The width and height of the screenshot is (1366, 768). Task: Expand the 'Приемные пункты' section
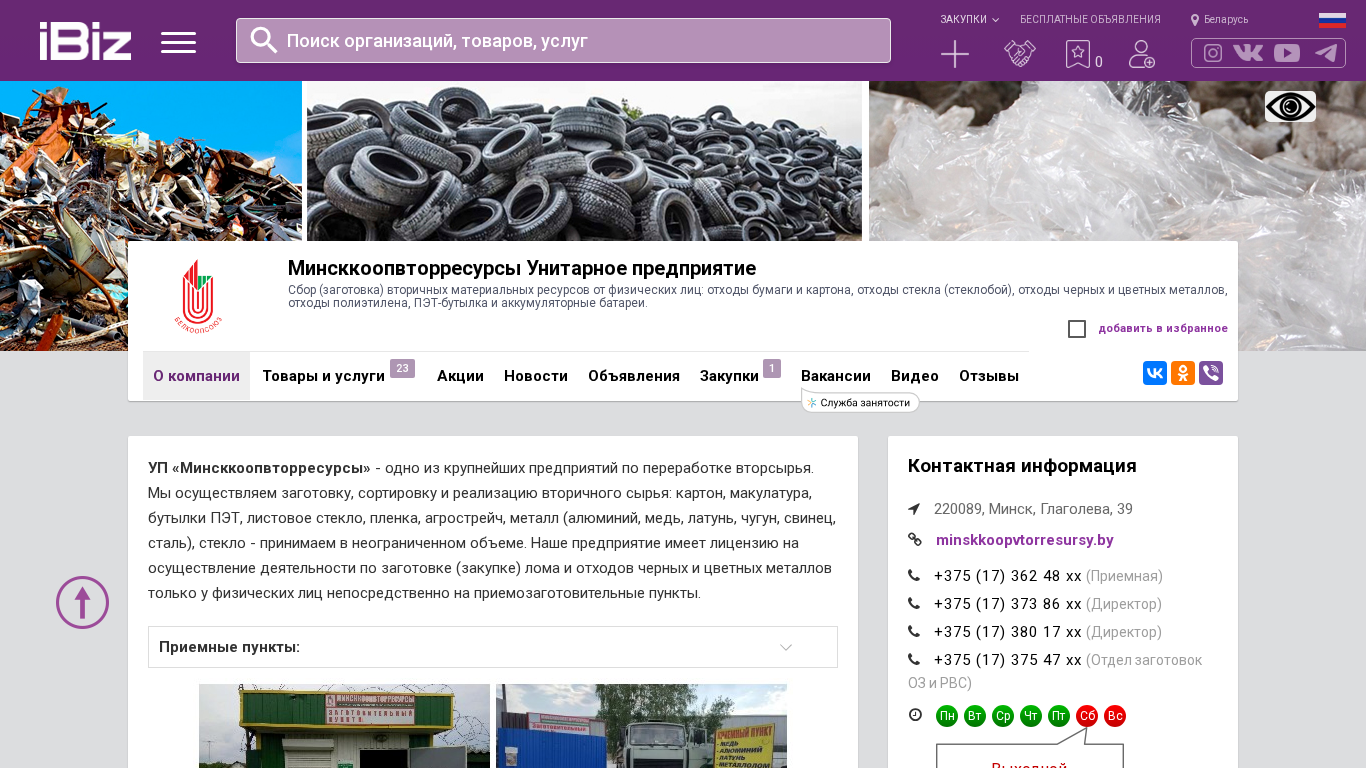493,647
